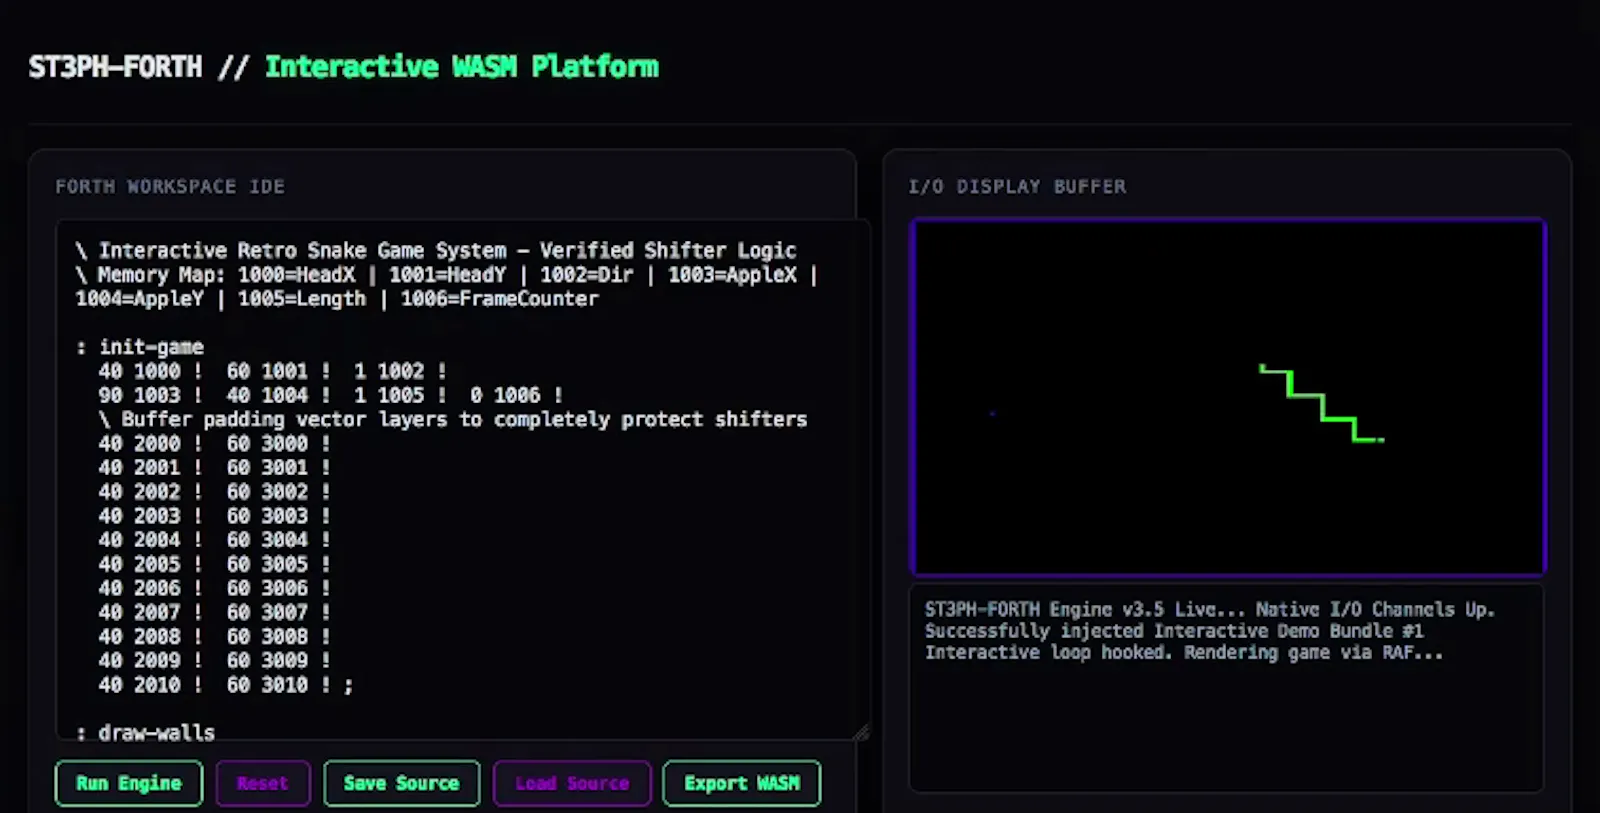Click the 'Buffer padding vector layers' comment

tap(453, 419)
